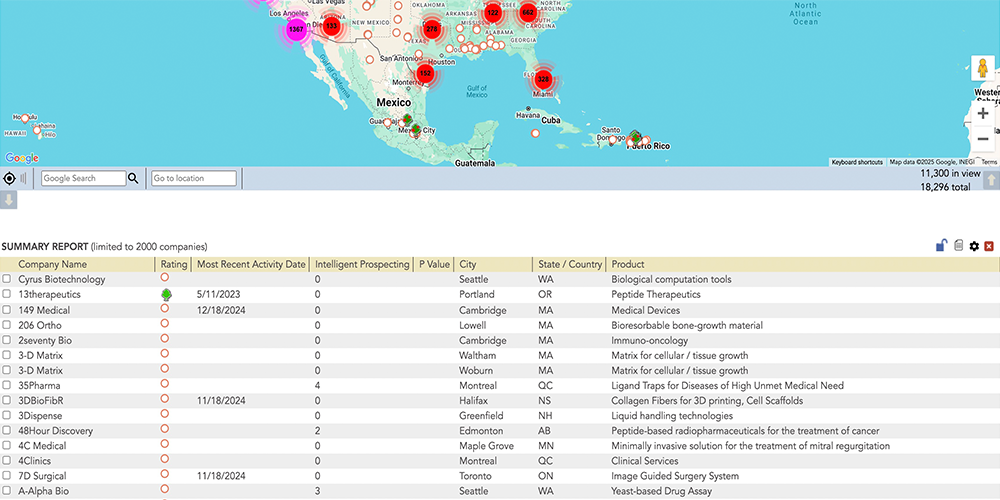Click the pin marker over Honolulu

coord(25,118)
